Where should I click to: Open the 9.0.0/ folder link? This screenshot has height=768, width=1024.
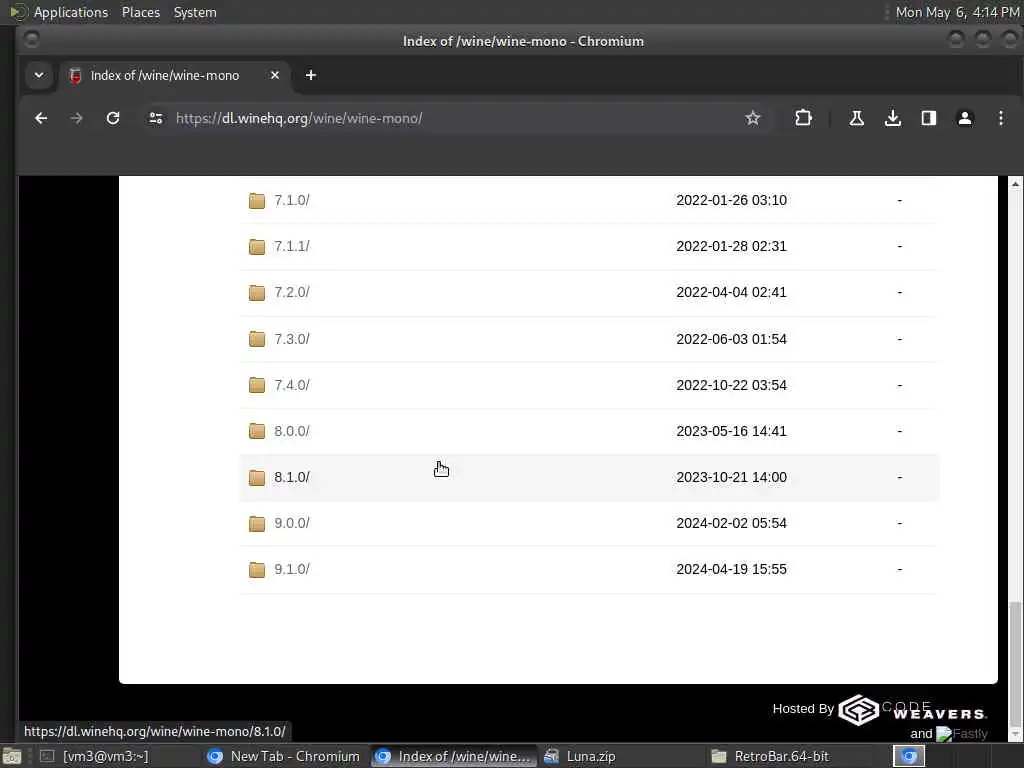coord(291,523)
